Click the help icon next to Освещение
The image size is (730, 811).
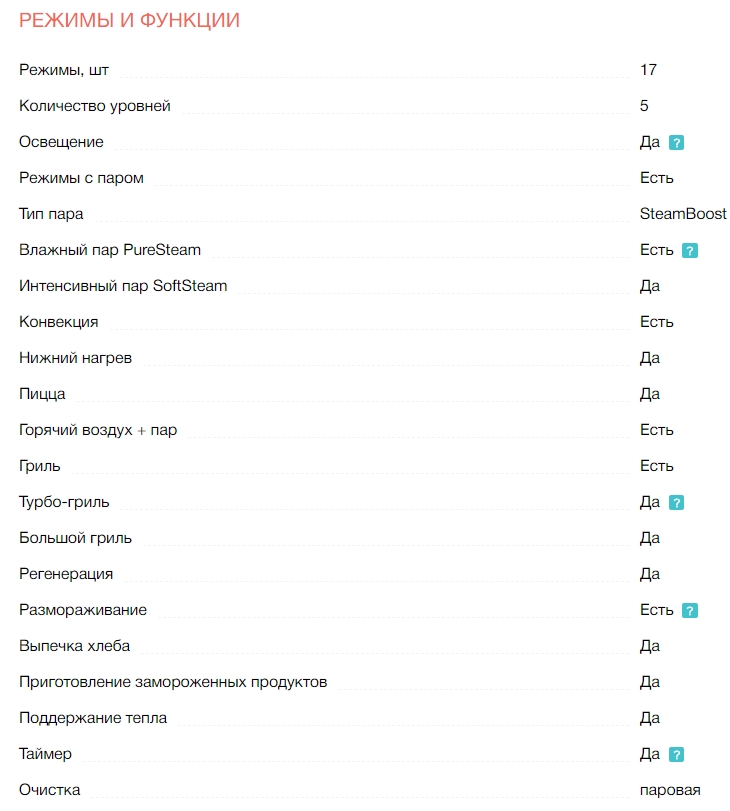pyautogui.click(x=676, y=143)
